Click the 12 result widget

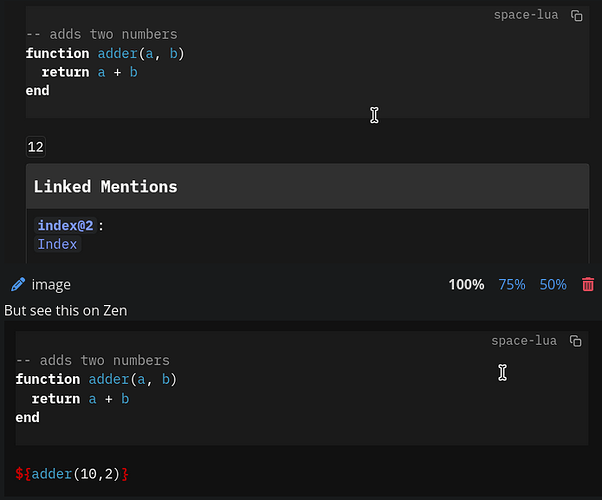[36, 147]
